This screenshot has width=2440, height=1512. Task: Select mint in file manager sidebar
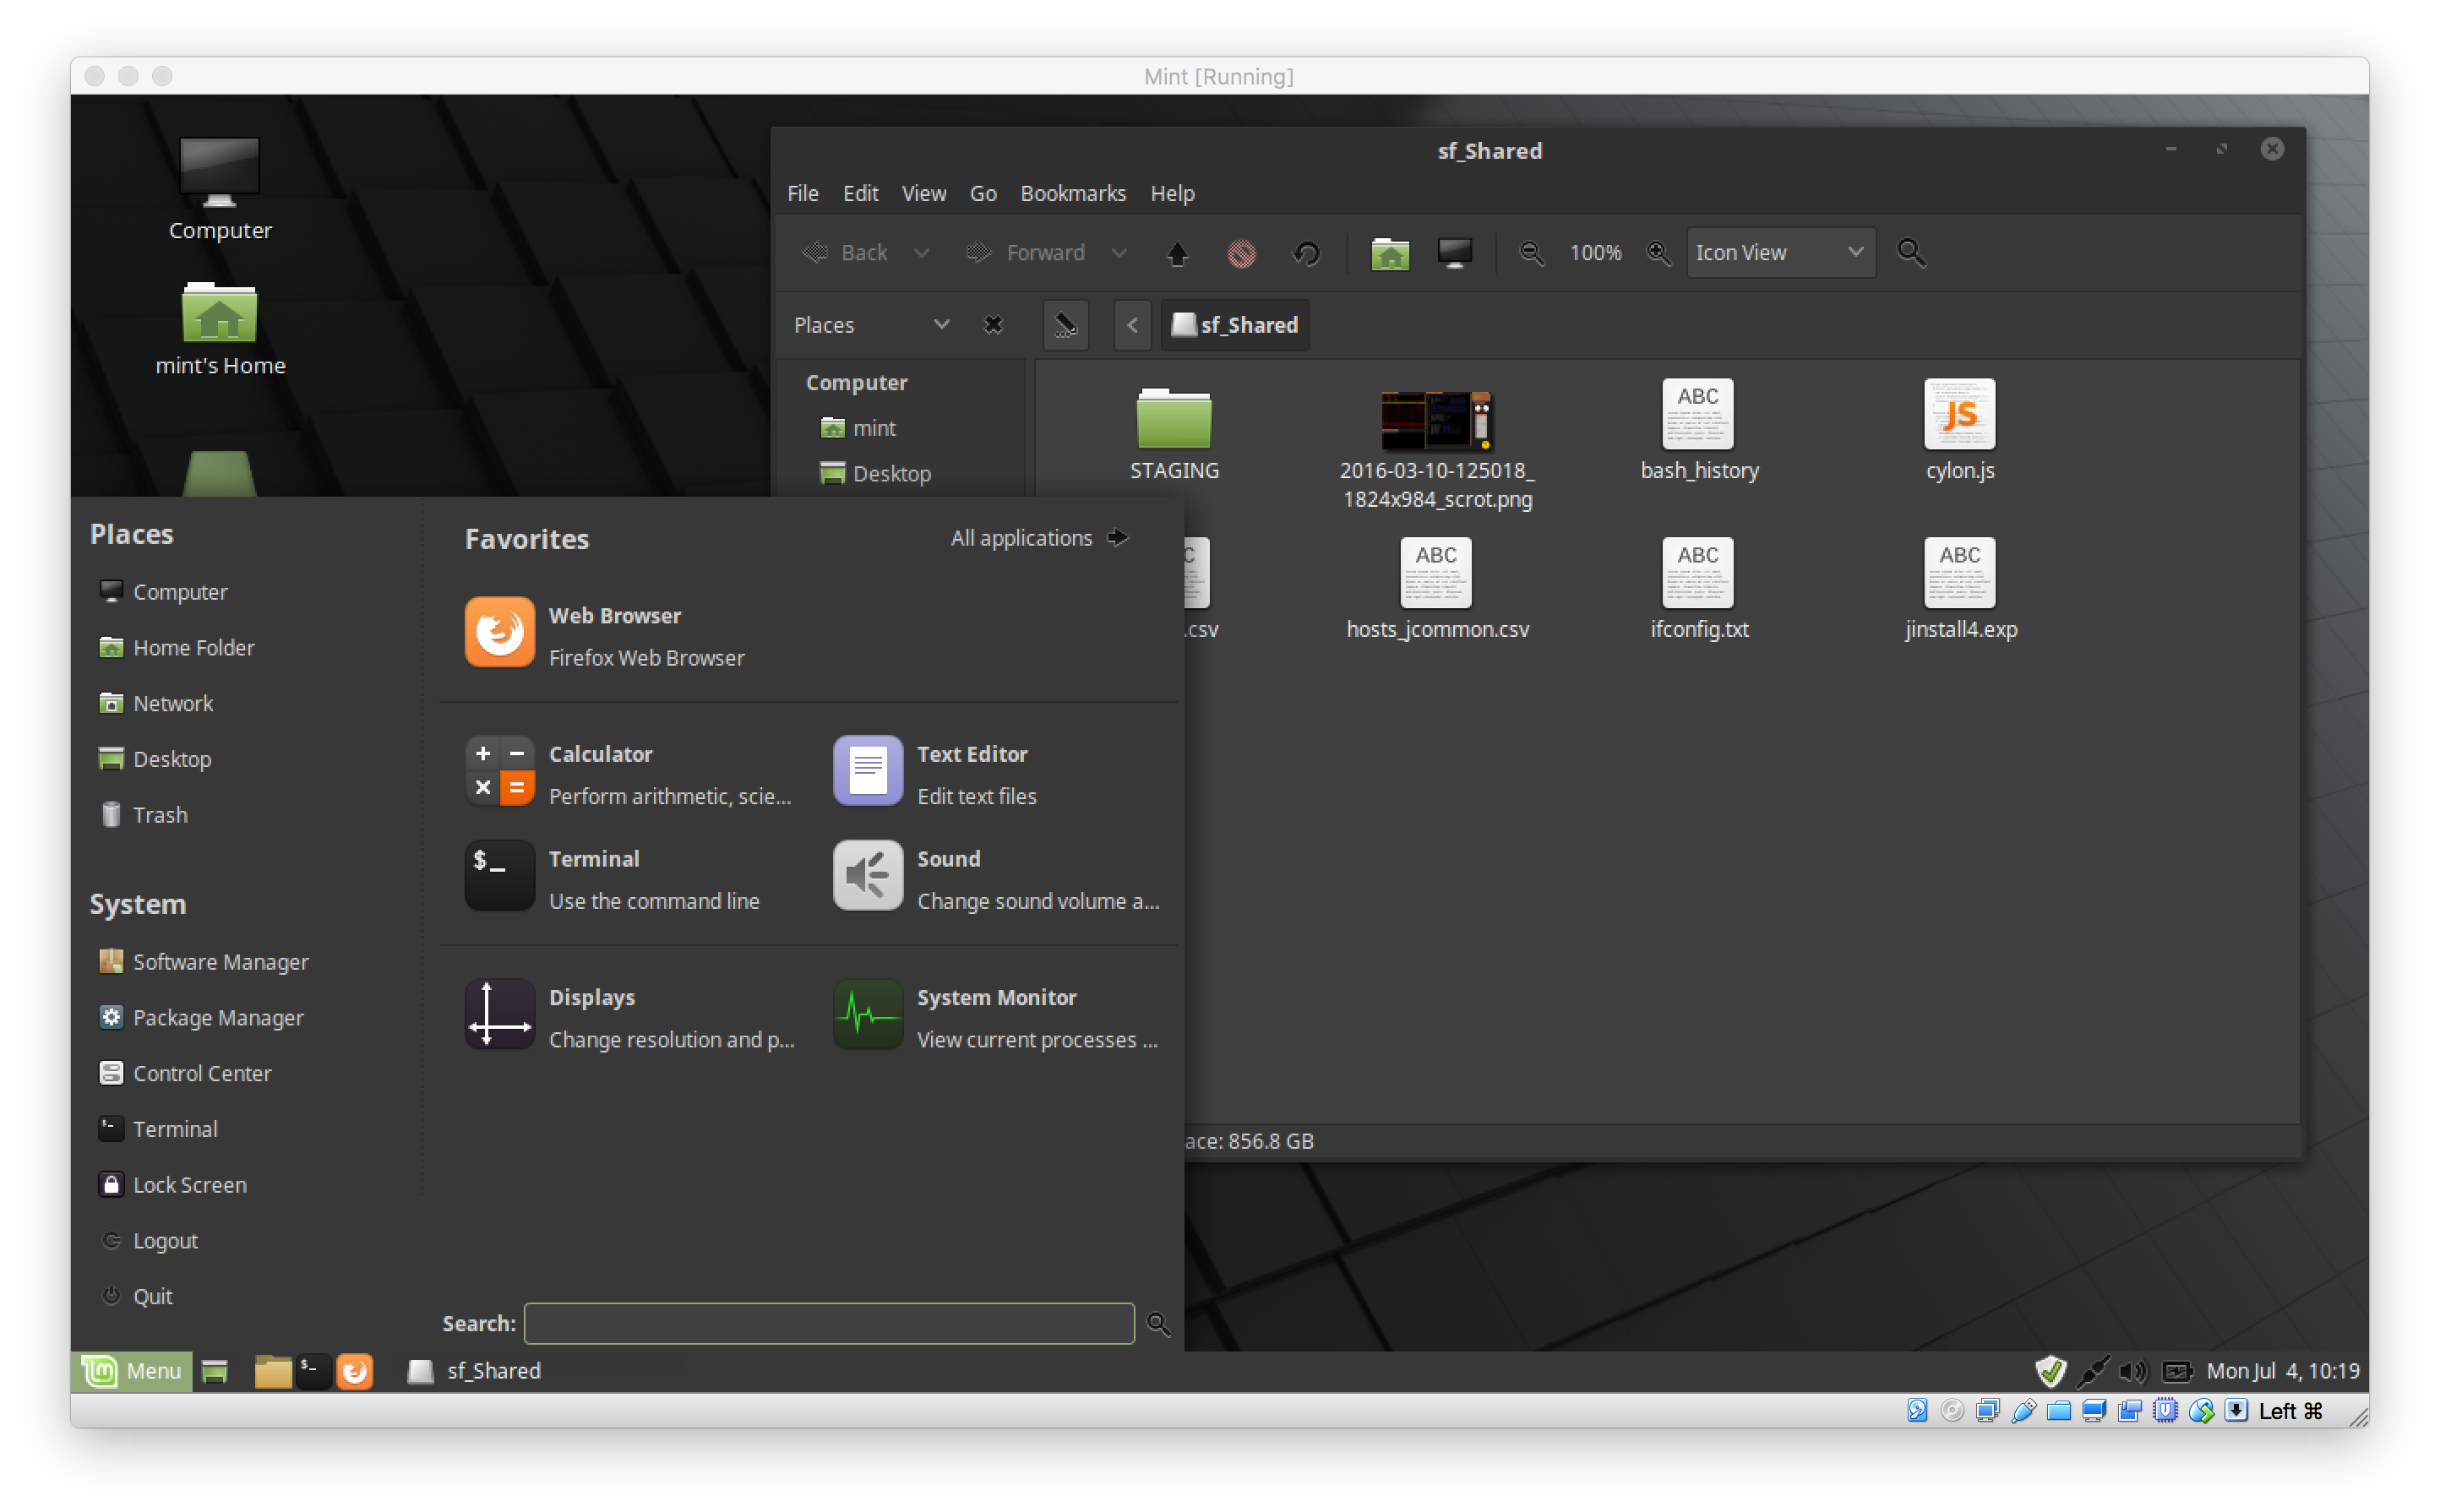coord(858,428)
